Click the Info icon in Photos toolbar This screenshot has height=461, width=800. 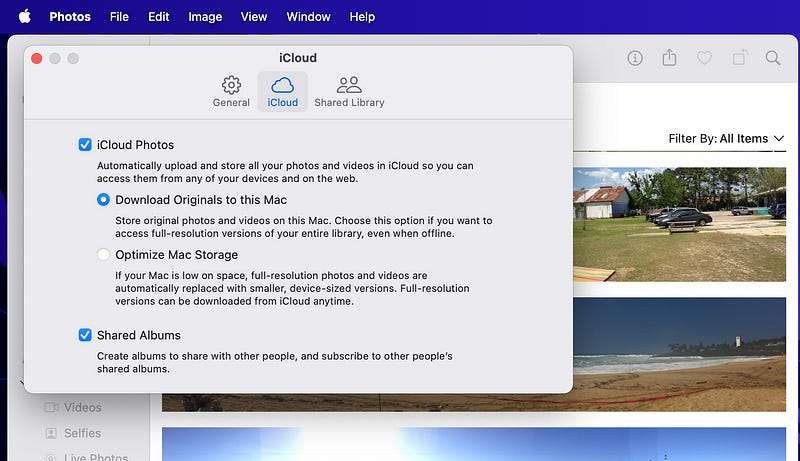(x=635, y=58)
